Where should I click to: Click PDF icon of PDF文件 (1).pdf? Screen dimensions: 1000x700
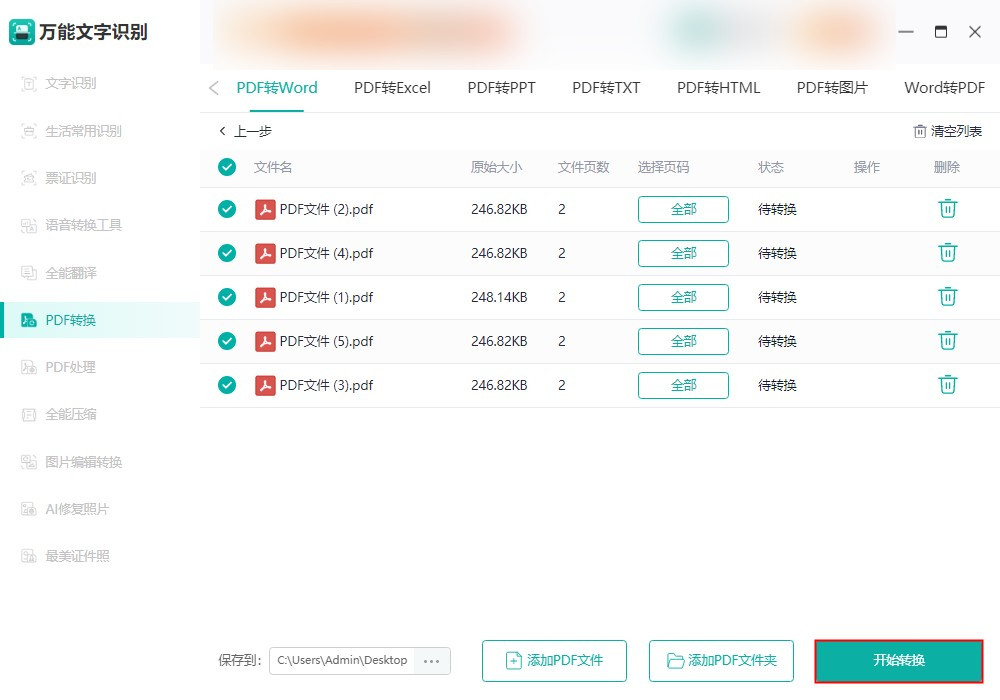point(265,297)
